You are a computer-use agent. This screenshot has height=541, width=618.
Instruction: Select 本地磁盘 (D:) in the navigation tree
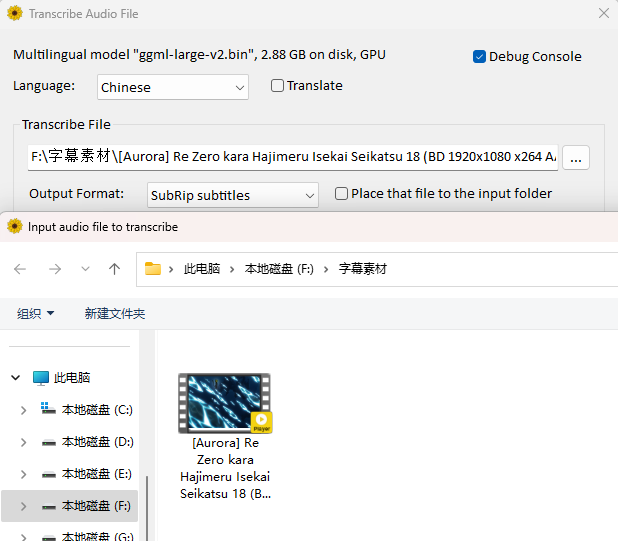click(97, 442)
